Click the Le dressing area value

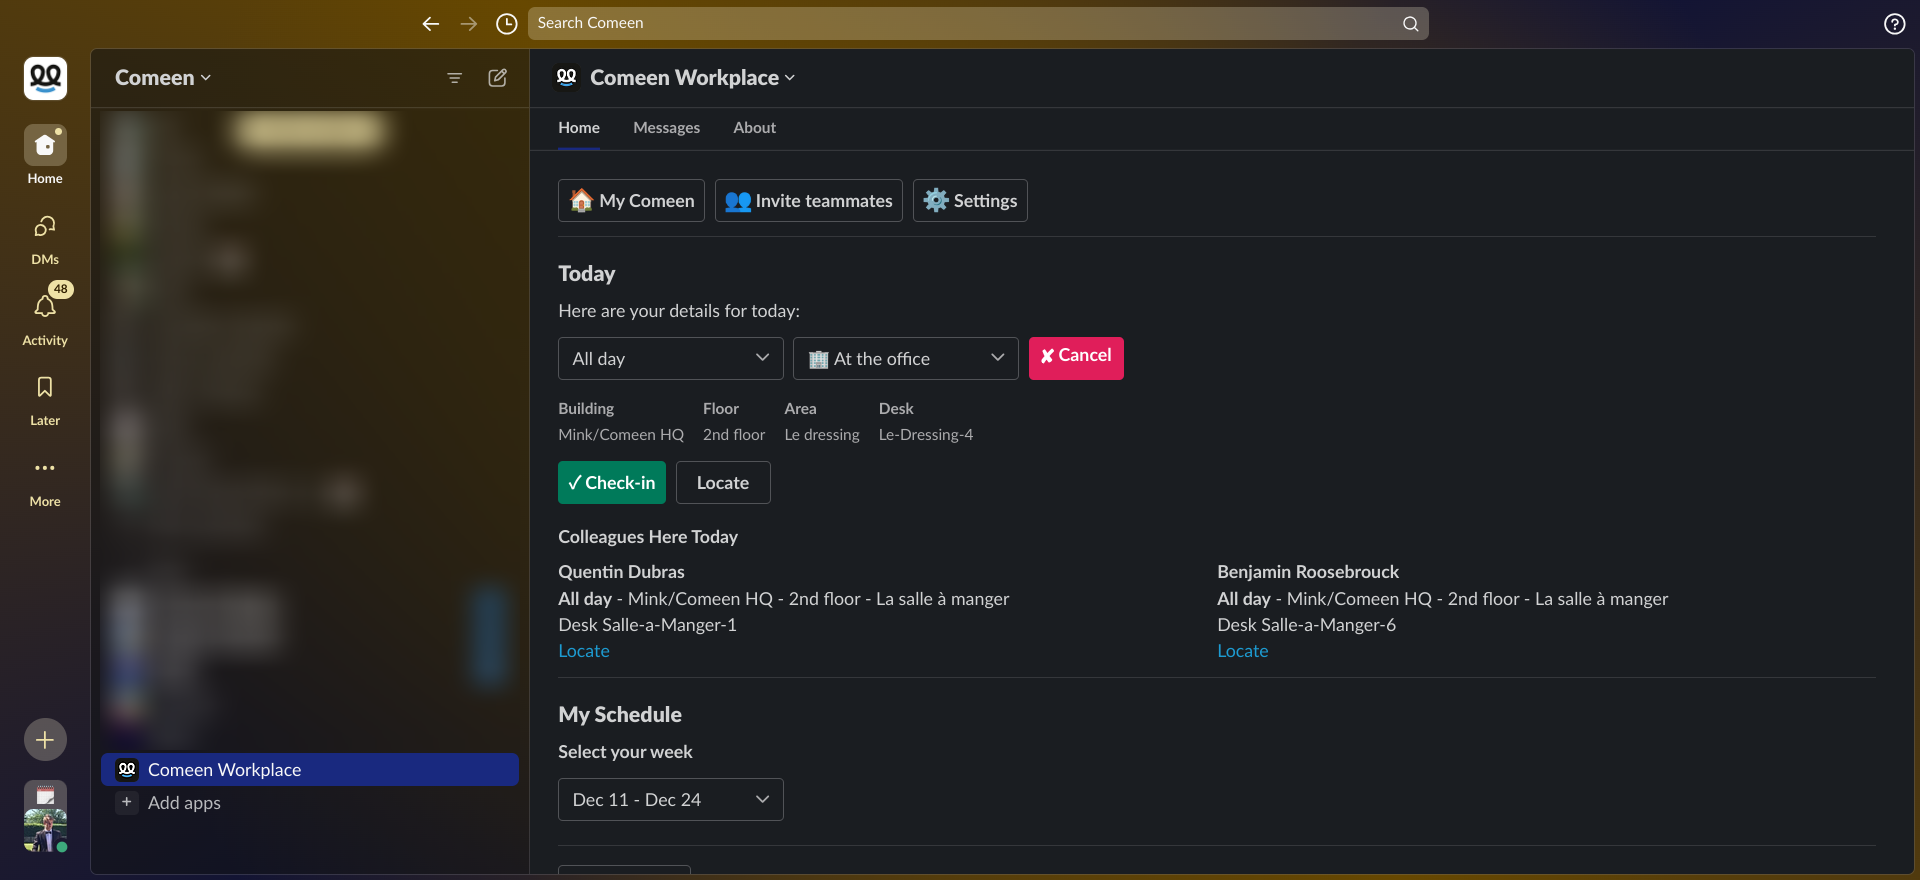(822, 435)
